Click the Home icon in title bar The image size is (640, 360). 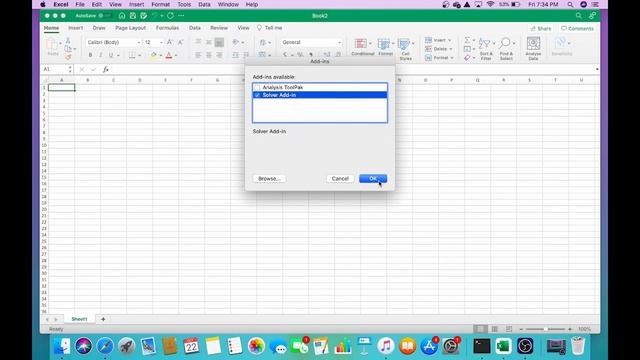tap(122, 16)
